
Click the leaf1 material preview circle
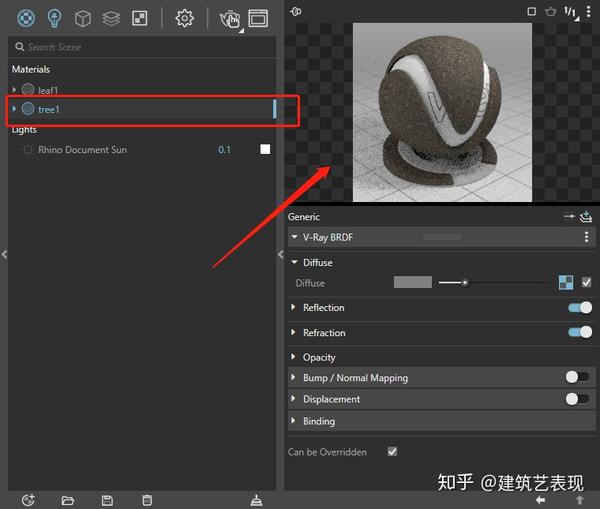(28, 90)
